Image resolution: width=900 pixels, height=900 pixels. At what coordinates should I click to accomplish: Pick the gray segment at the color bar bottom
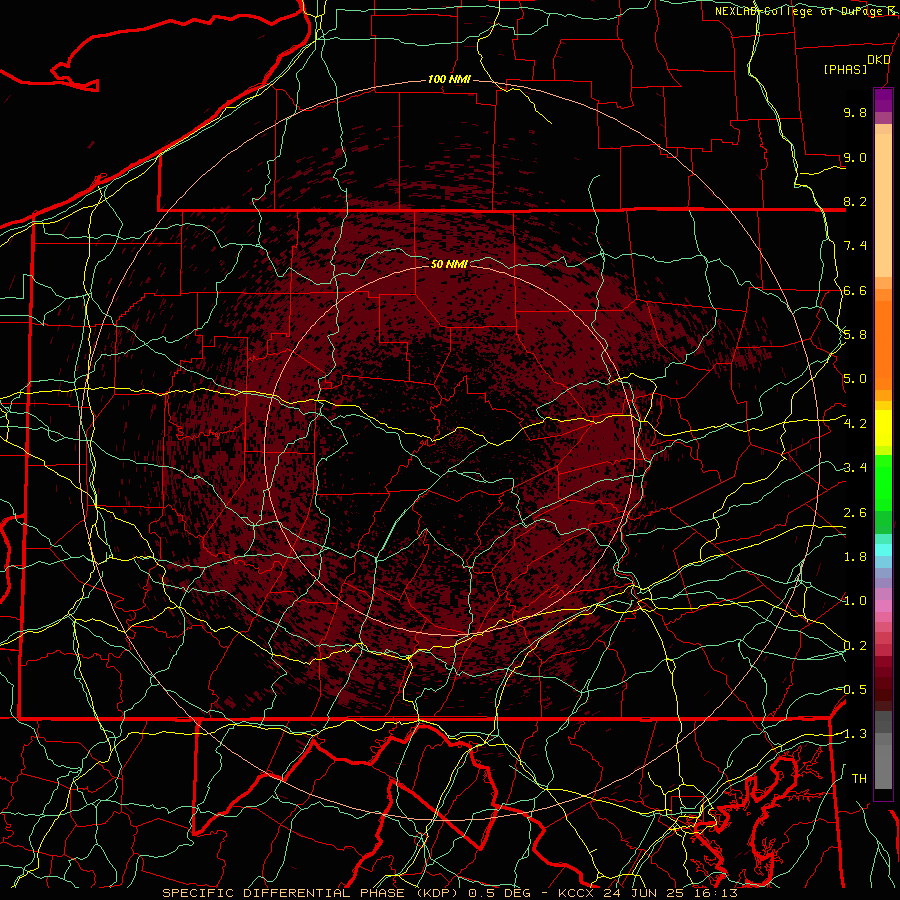tap(883, 766)
